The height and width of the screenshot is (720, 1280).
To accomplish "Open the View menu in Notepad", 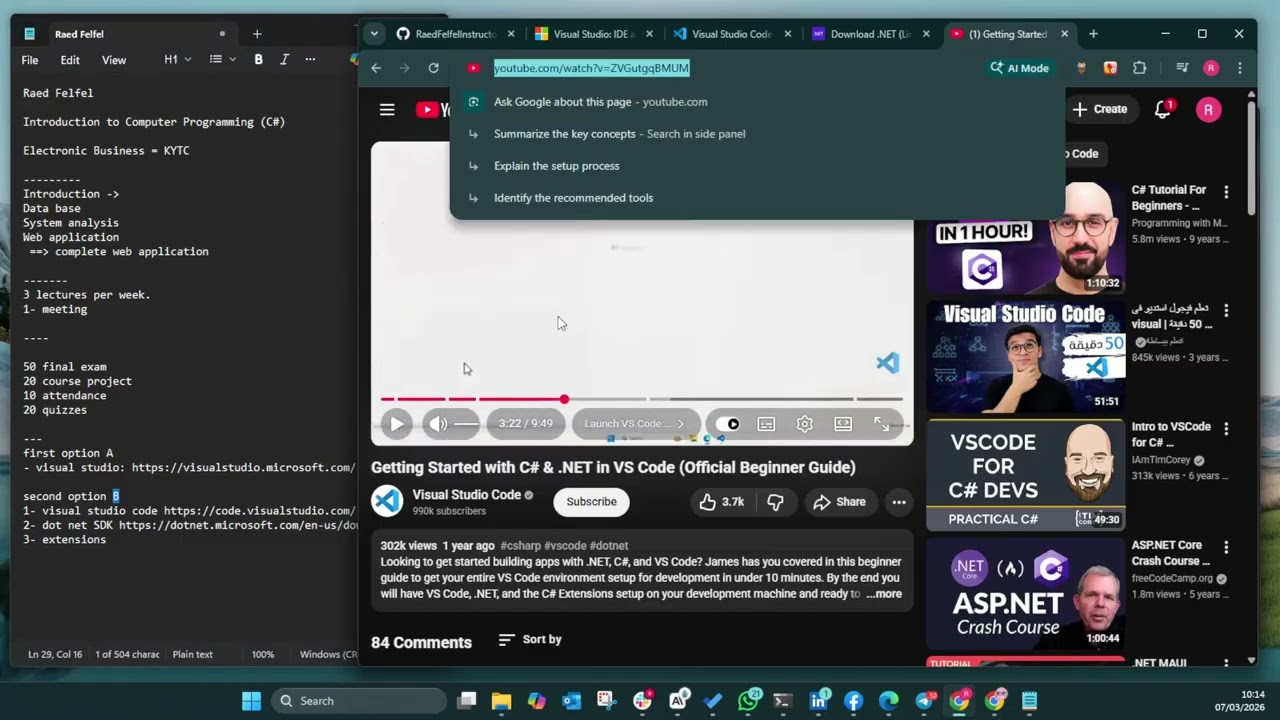I will (x=114, y=60).
